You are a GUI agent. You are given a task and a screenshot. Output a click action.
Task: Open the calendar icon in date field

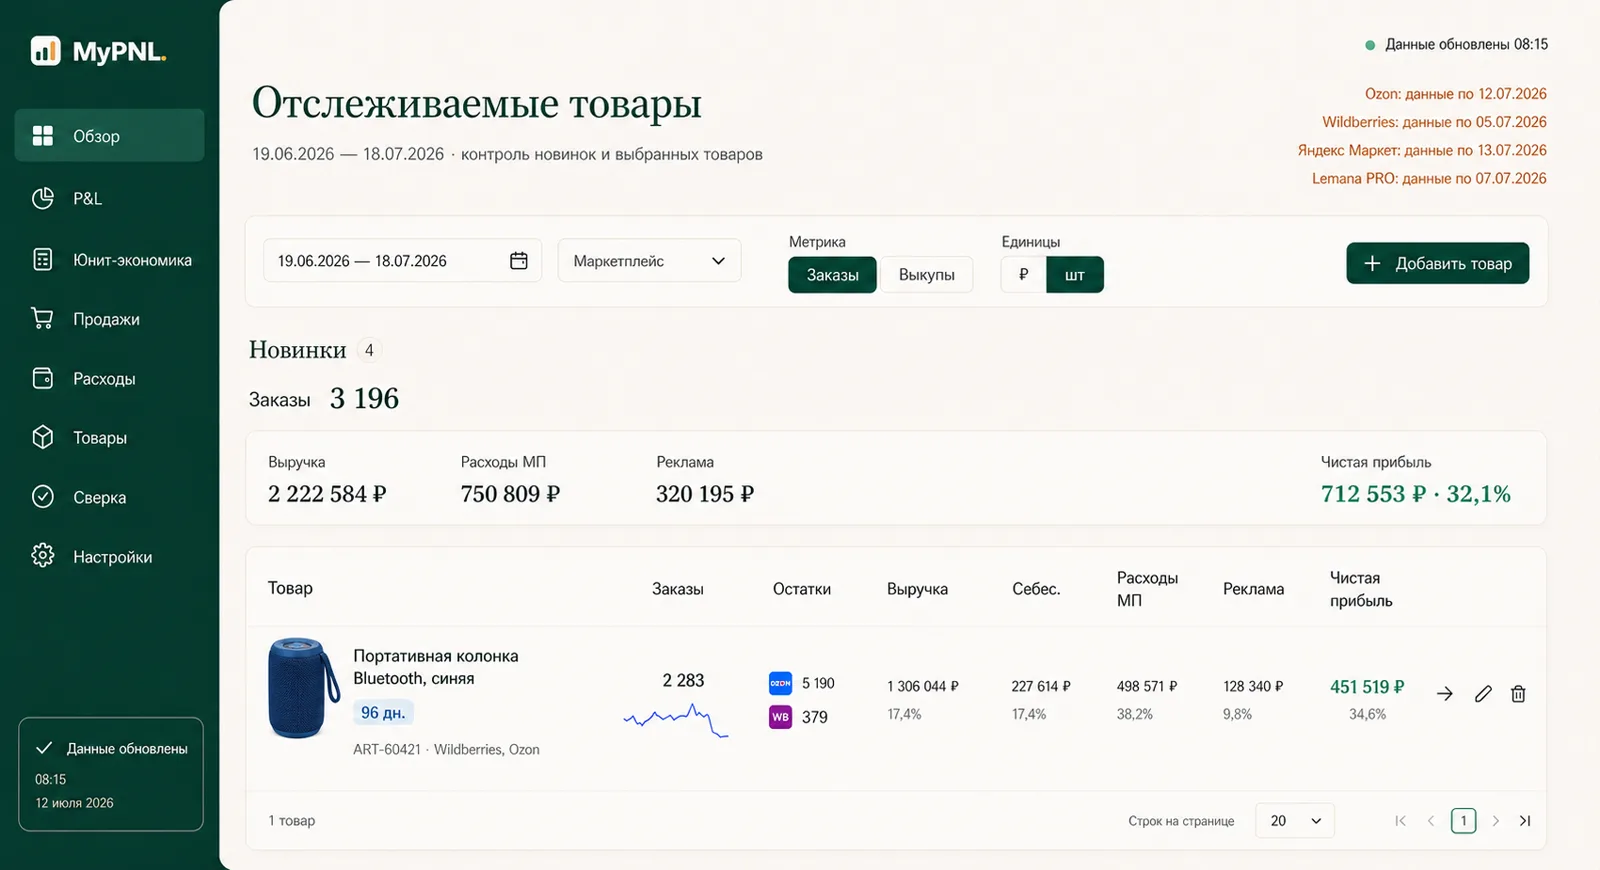pyautogui.click(x=519, y=260)
